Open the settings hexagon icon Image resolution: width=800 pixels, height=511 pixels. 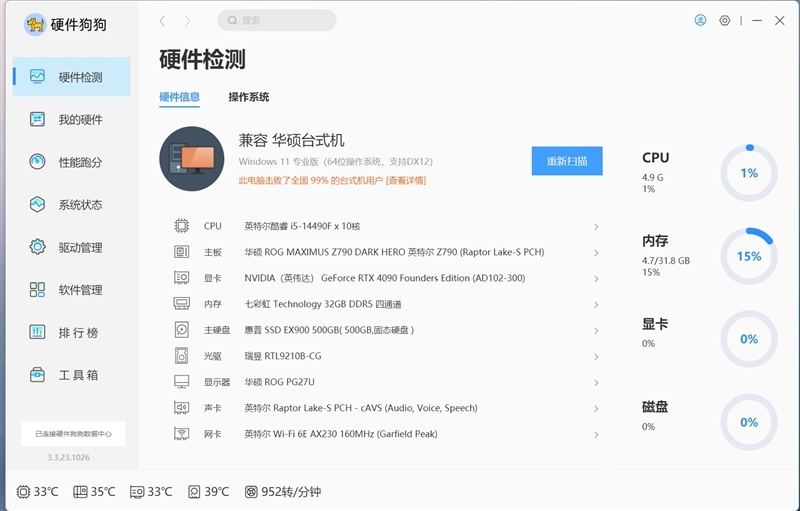(x=724, y=20)
